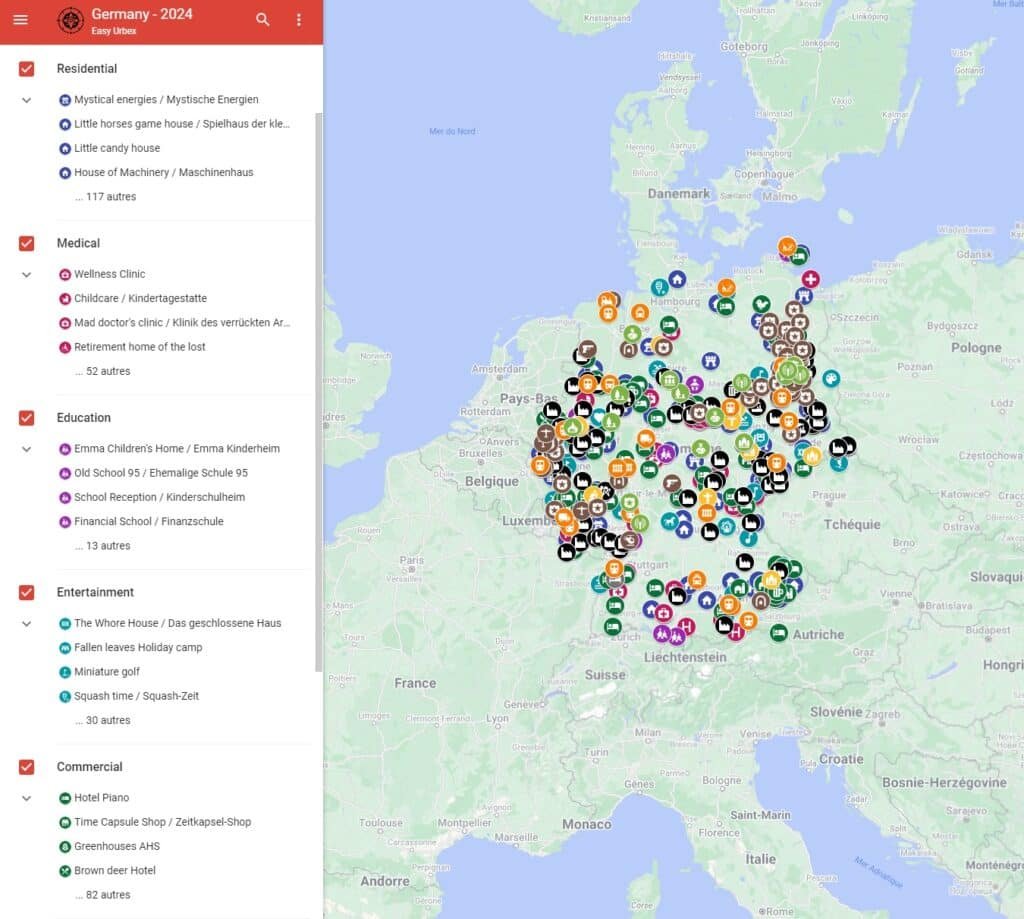Click the sidebar scrollbar track
This screenshot has height=919, width=1024.
coord(318,300)
